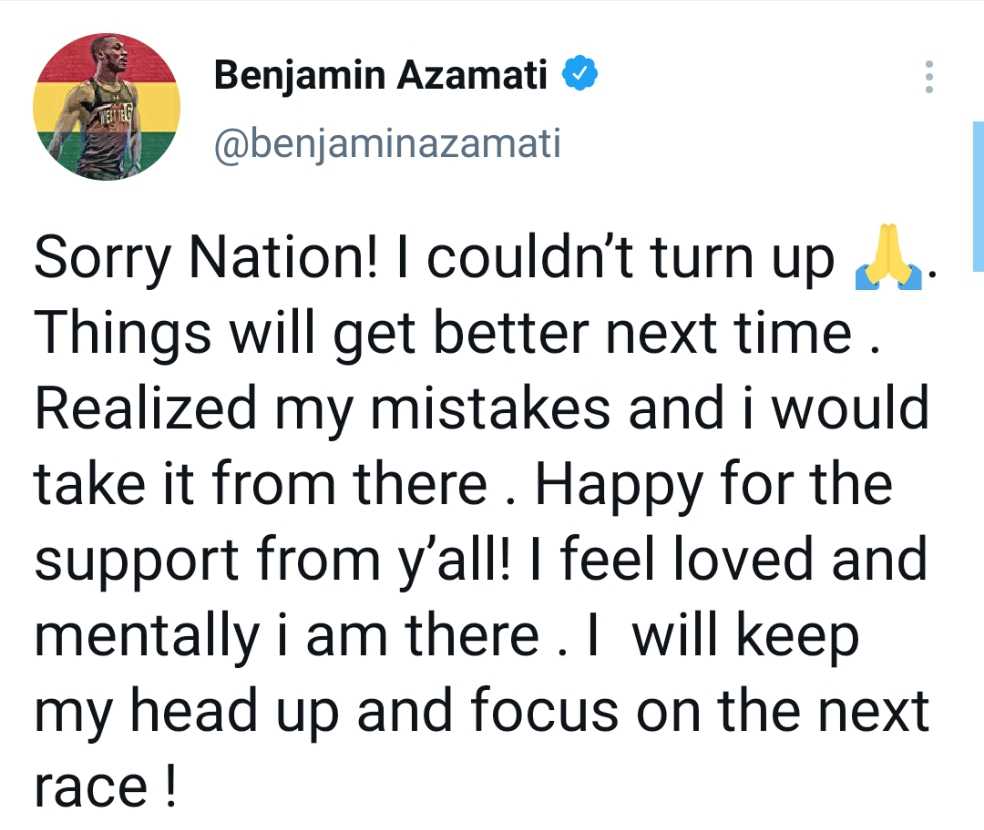Click the @benjaminazamati handle
984x830 pixels.
point(388,143)
